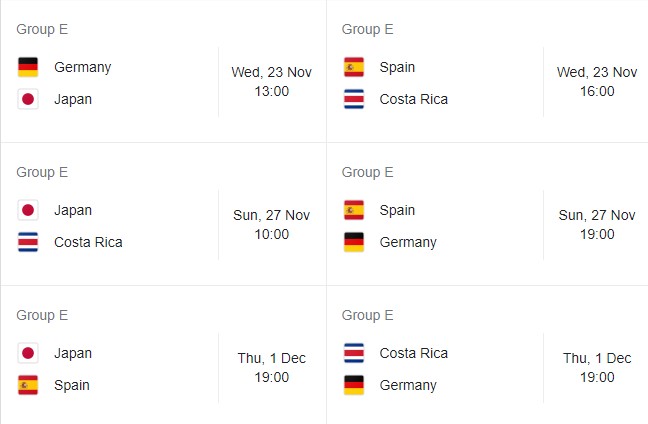Click Costa Rica flag in Wed 16:00 match
The image size is (648, 424).
tap(354, 99)
